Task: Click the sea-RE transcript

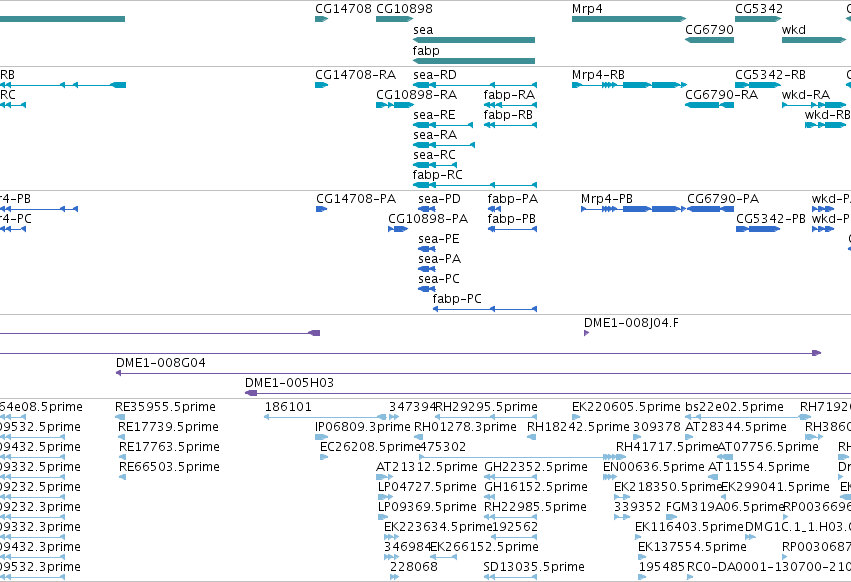Action: pyautogui.click(x=443, y=125)
